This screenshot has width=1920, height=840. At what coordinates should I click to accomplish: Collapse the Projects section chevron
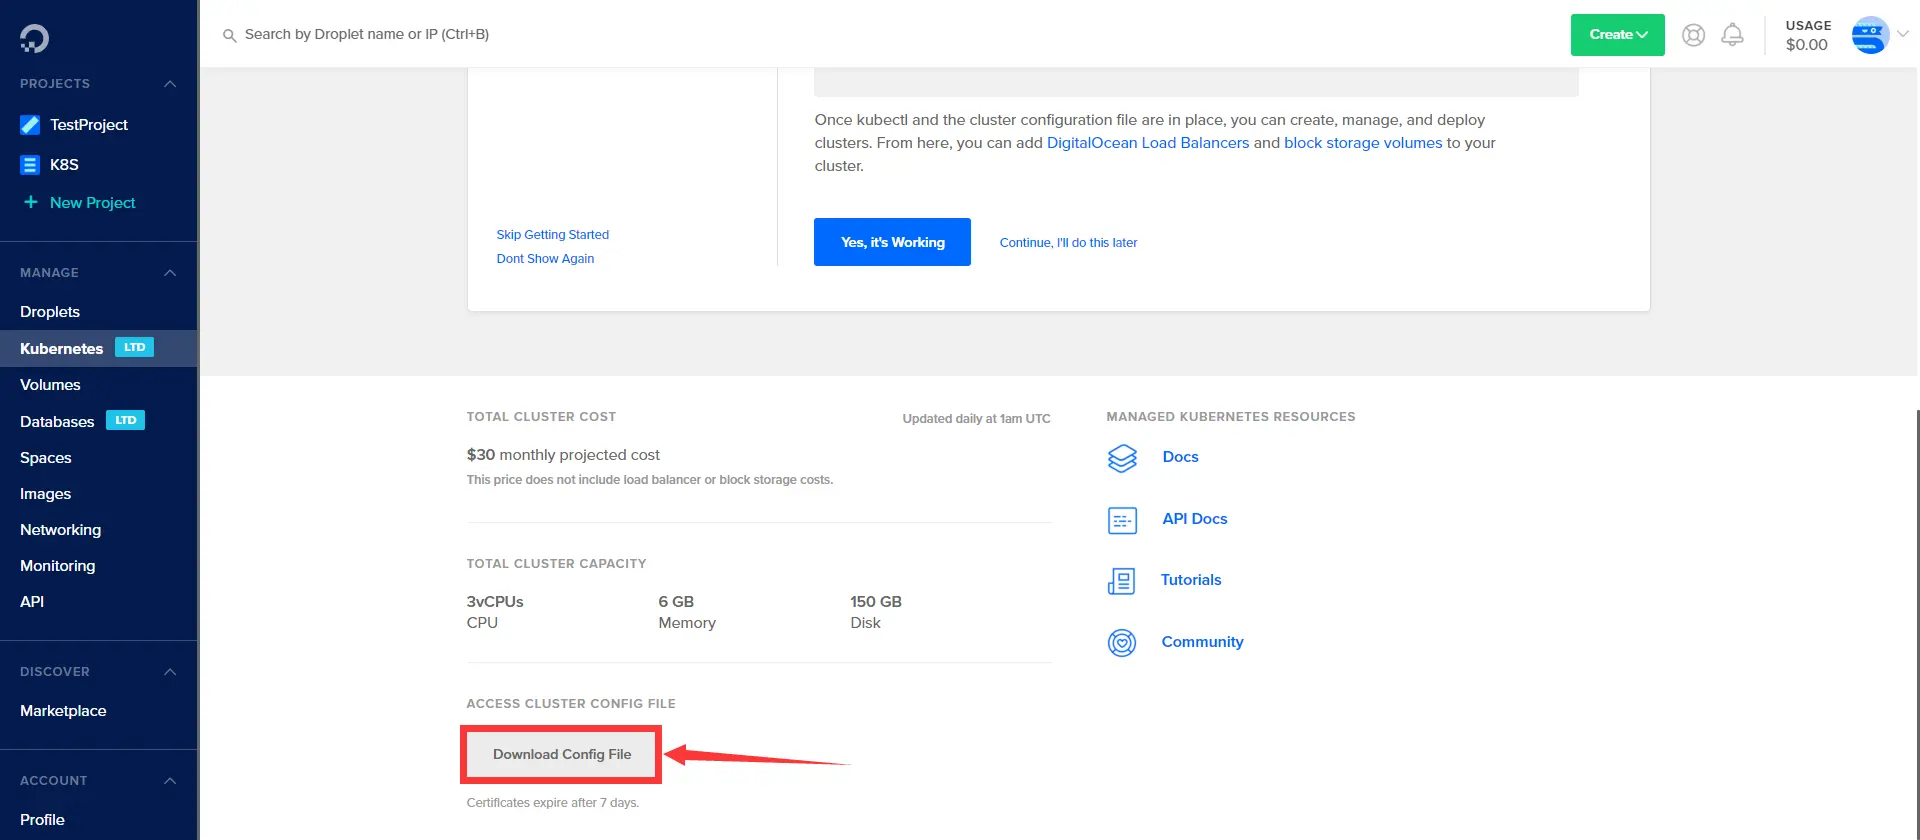click(x=170, y=84)
